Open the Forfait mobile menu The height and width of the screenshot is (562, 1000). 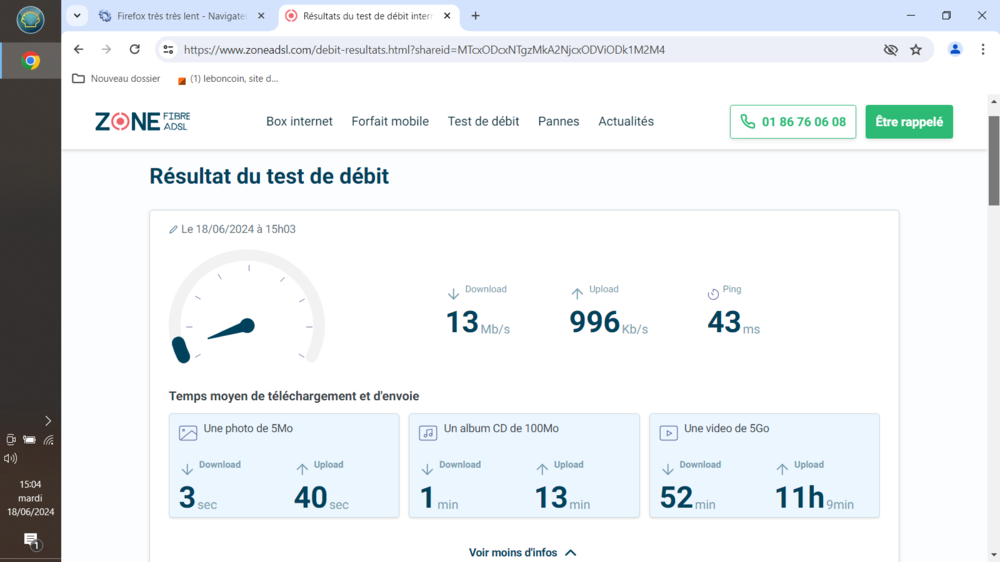(x=390, y=121)
